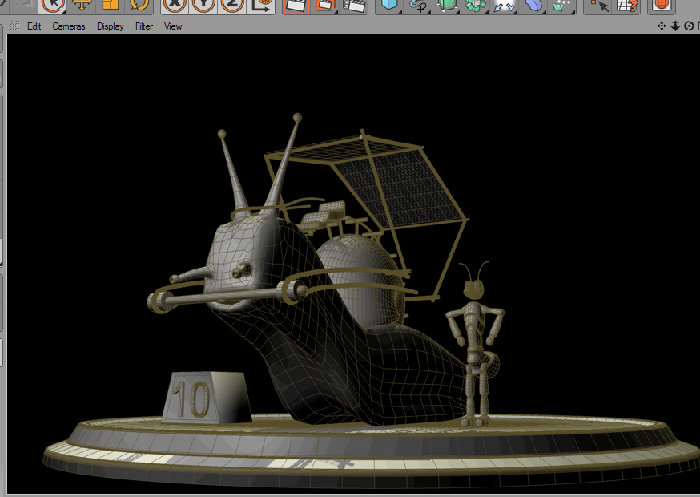The width and height of the screenshot is (700, 497).
Task: Render the current active view
Action: click(296, 6)
